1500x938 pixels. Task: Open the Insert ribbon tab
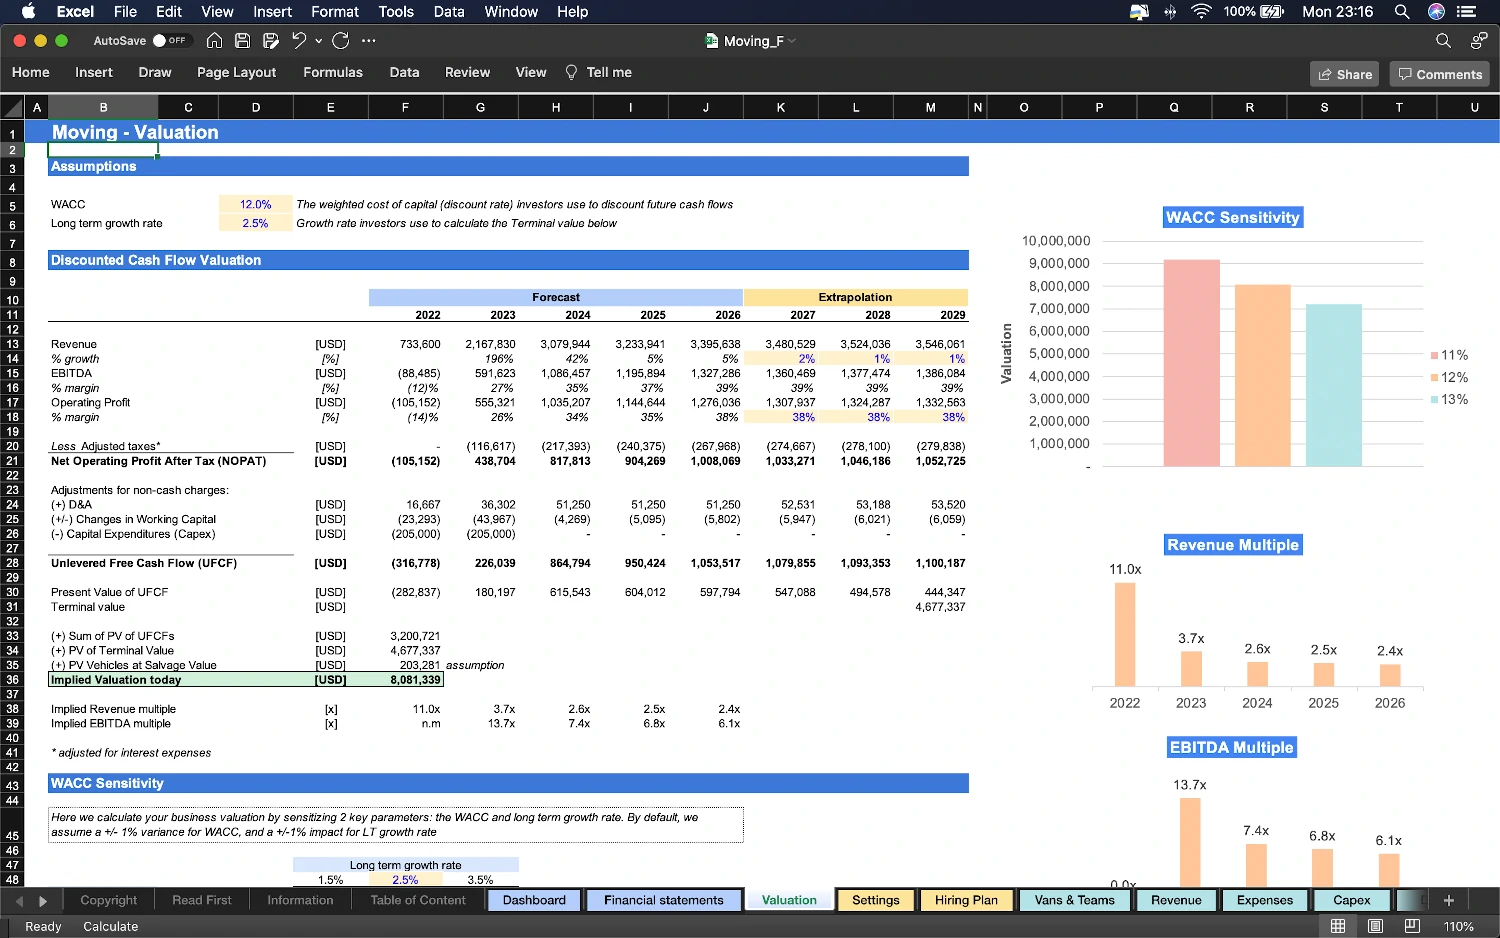94,72
